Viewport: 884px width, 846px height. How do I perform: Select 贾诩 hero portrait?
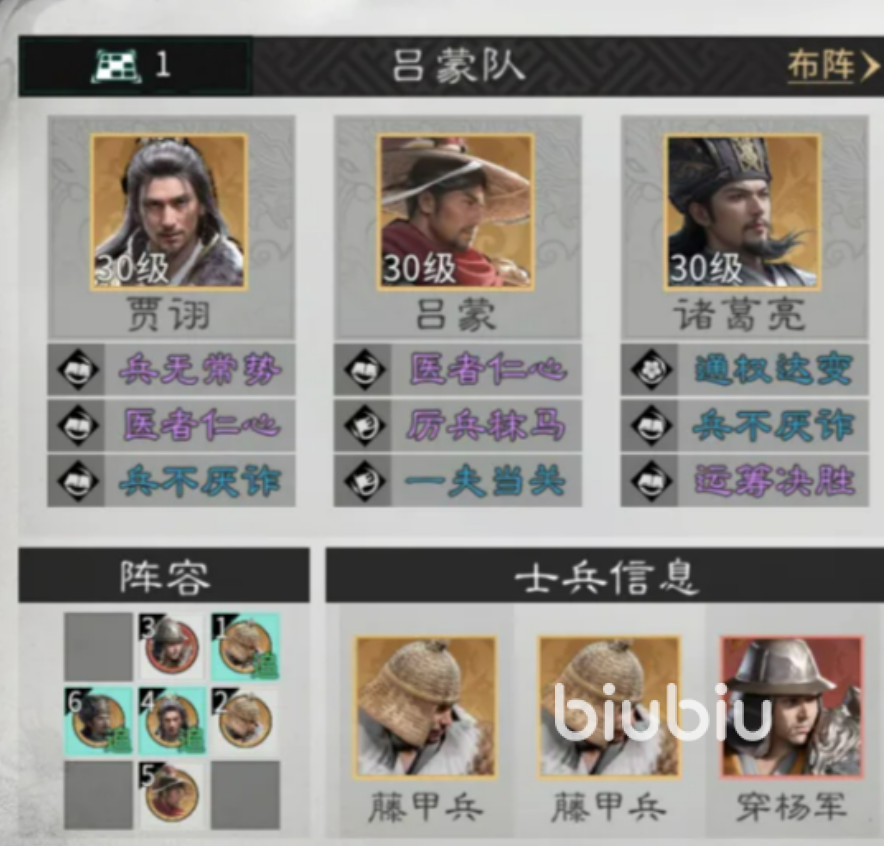[x=169, y=212]
